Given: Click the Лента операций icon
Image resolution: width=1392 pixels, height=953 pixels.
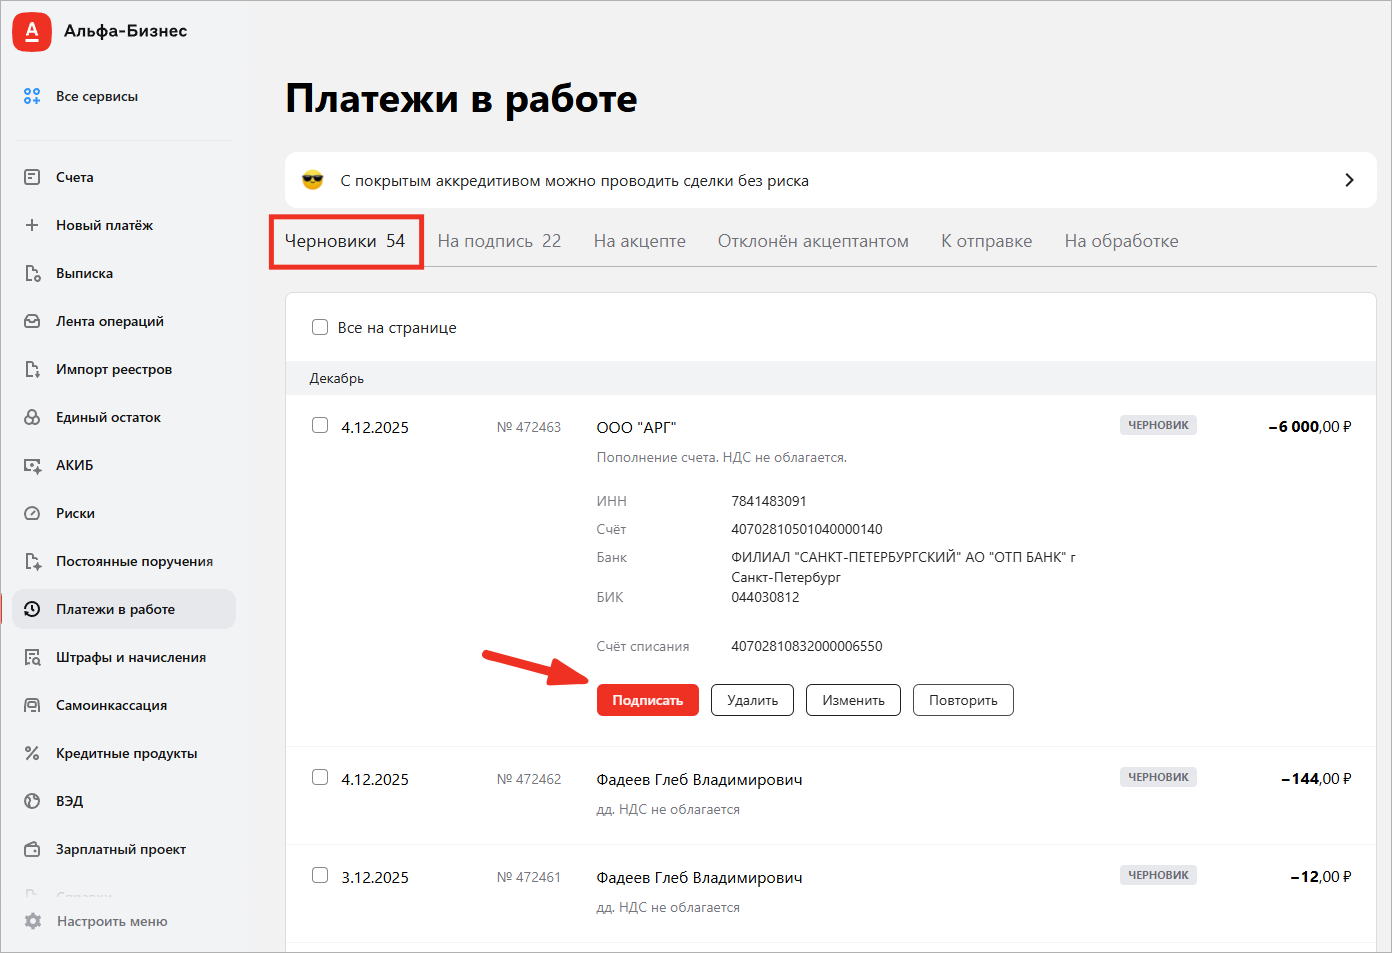Looking at the screenshot, I should coord(32,321).
